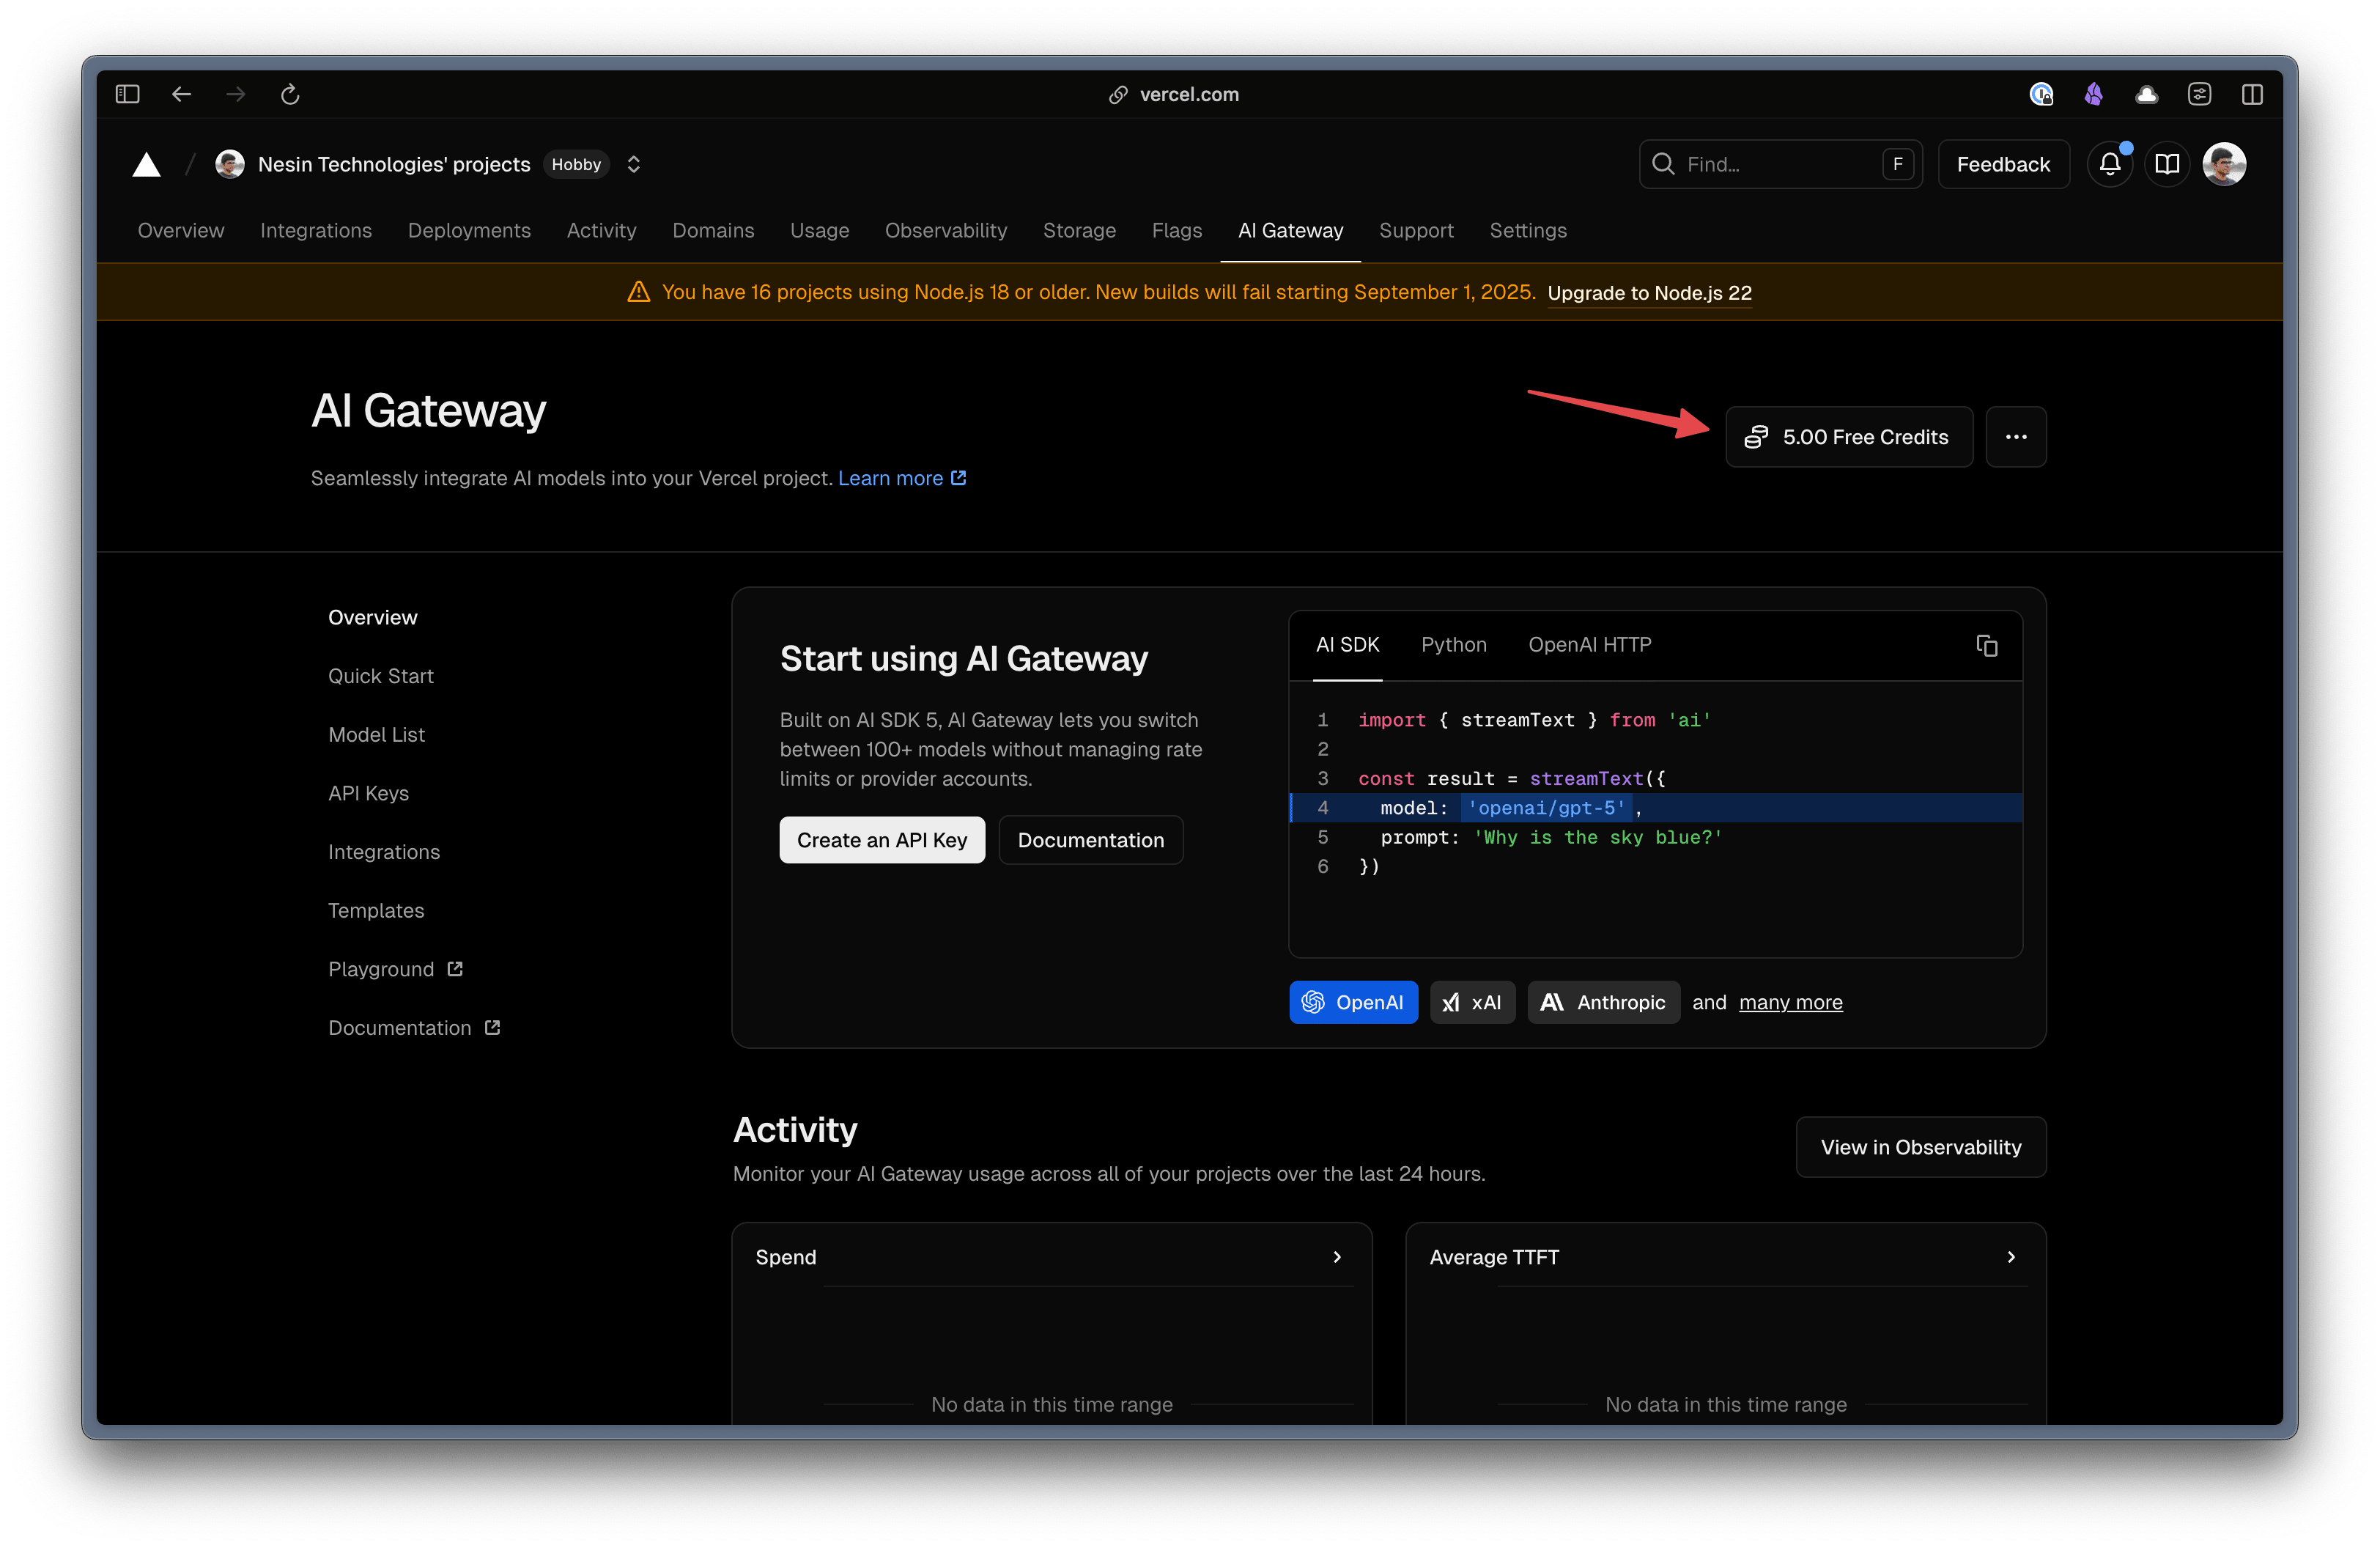Open the Support tab
The height and width of the screenshot is (1548, 2380).
coord(1416,230)
